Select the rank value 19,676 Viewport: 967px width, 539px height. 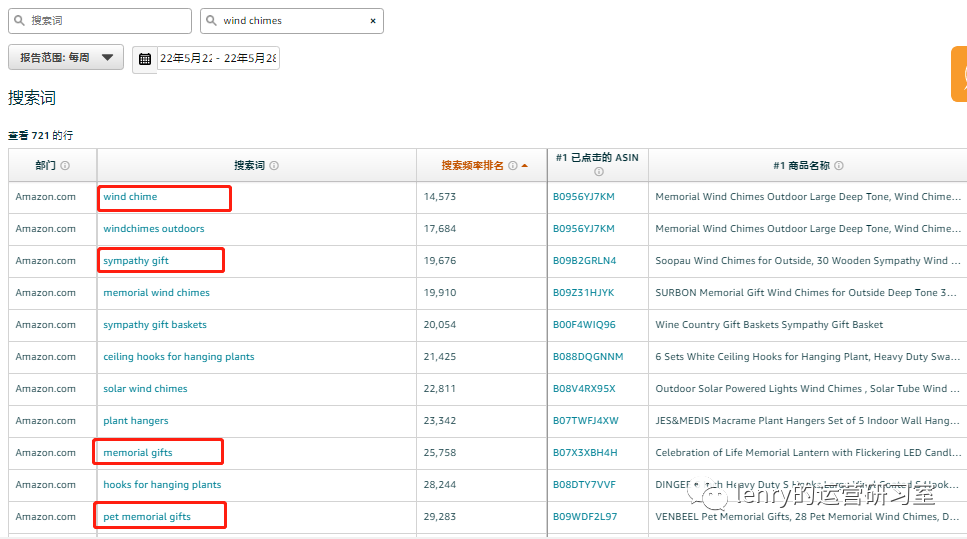tap(440, 261)
